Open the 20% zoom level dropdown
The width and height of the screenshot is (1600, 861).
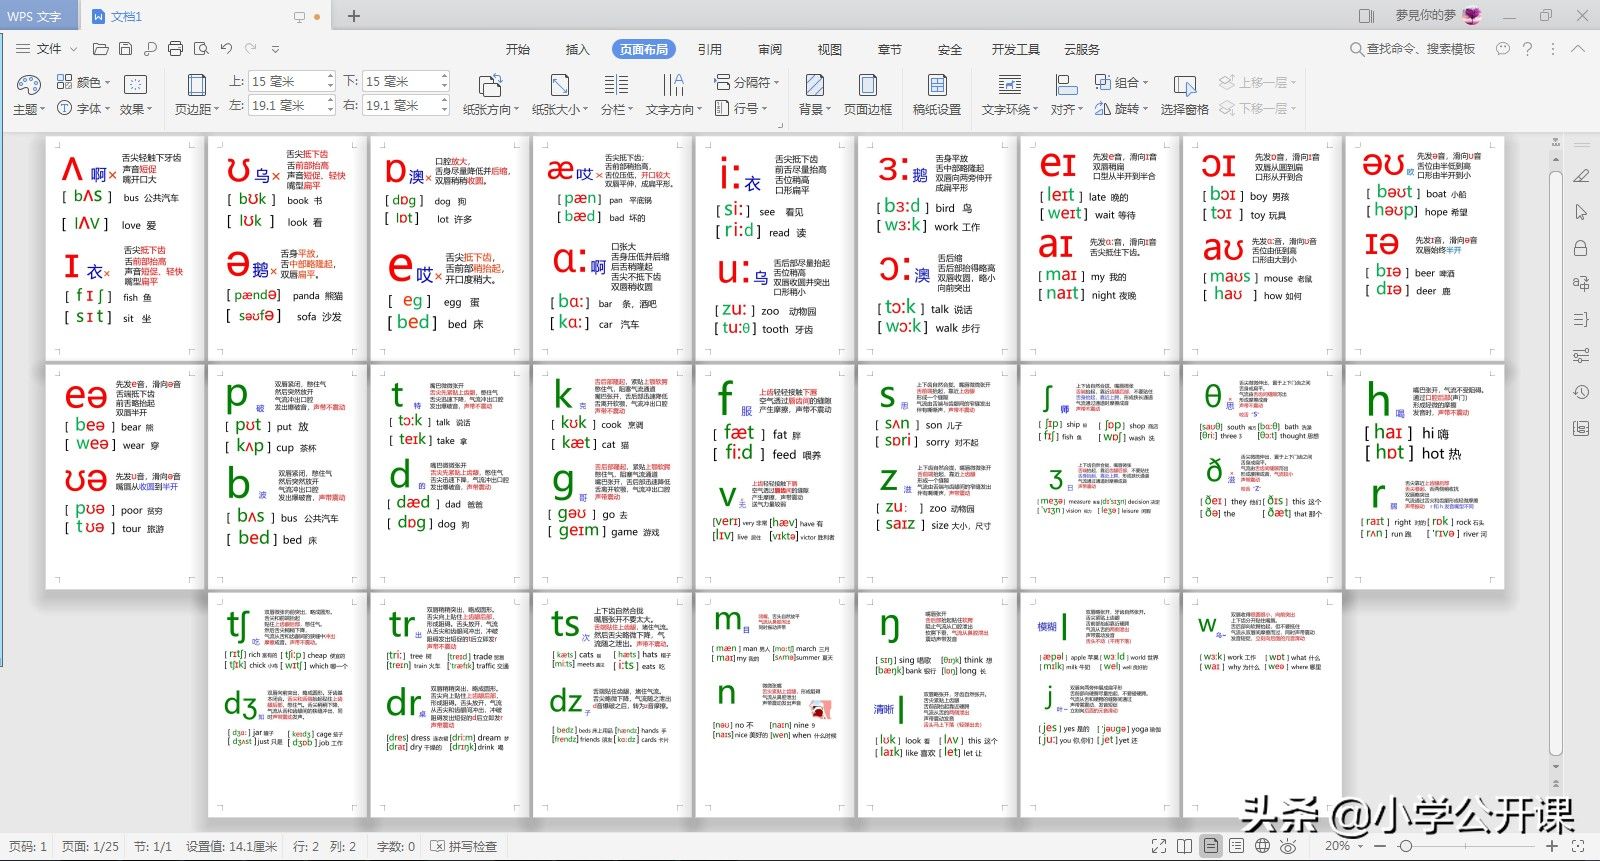click(1343, 846)
